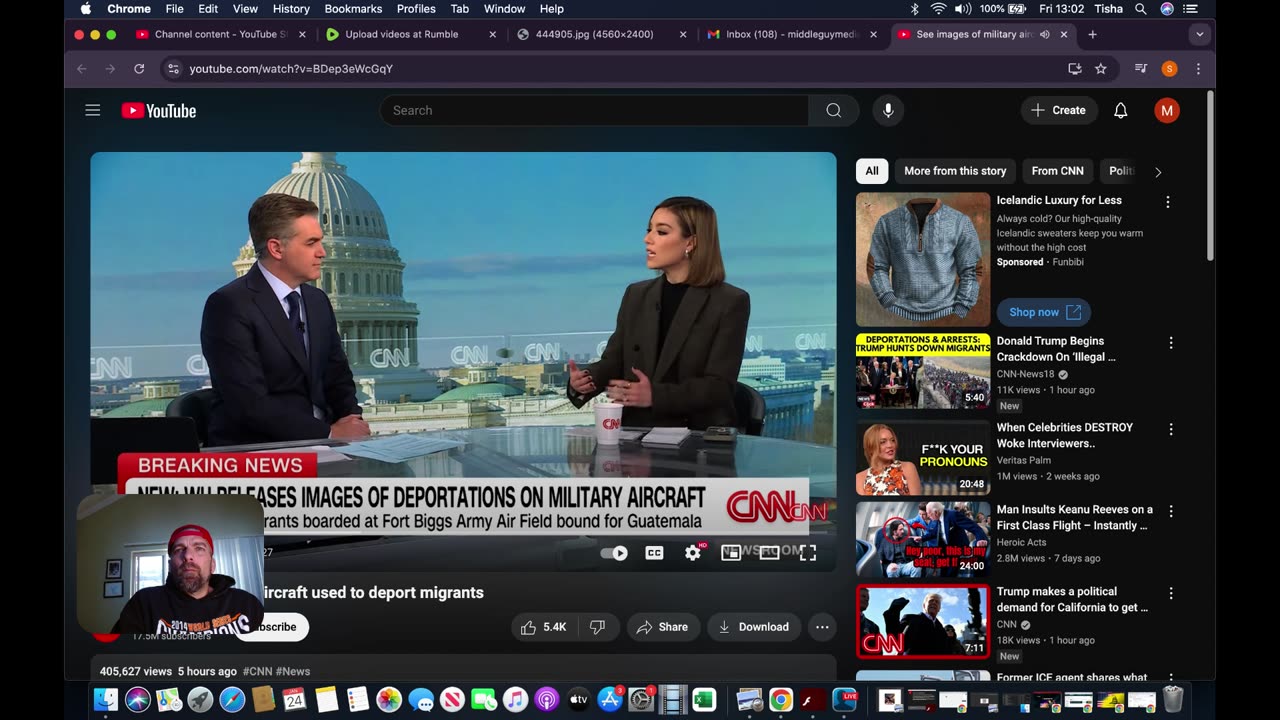Go to the YouTube home logo

pos(159,111)
